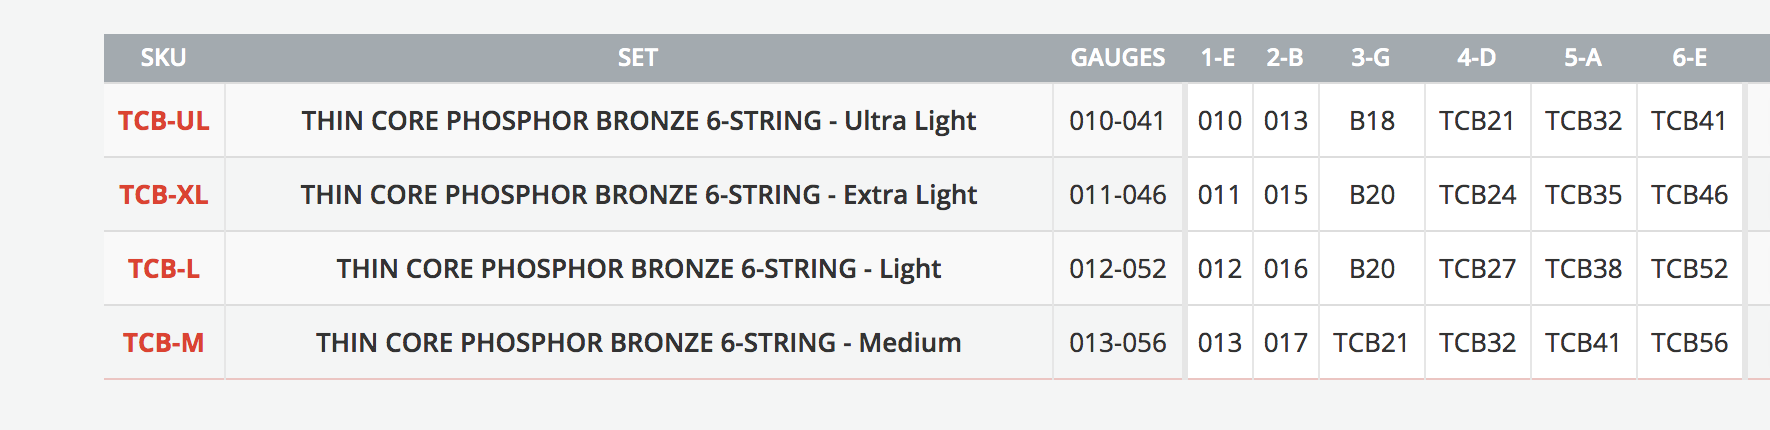Image resolution: width=1770 pixels, height=430 pixels.
Task: Click the TCB46 string cell
Action: [x=1689, y=195]
